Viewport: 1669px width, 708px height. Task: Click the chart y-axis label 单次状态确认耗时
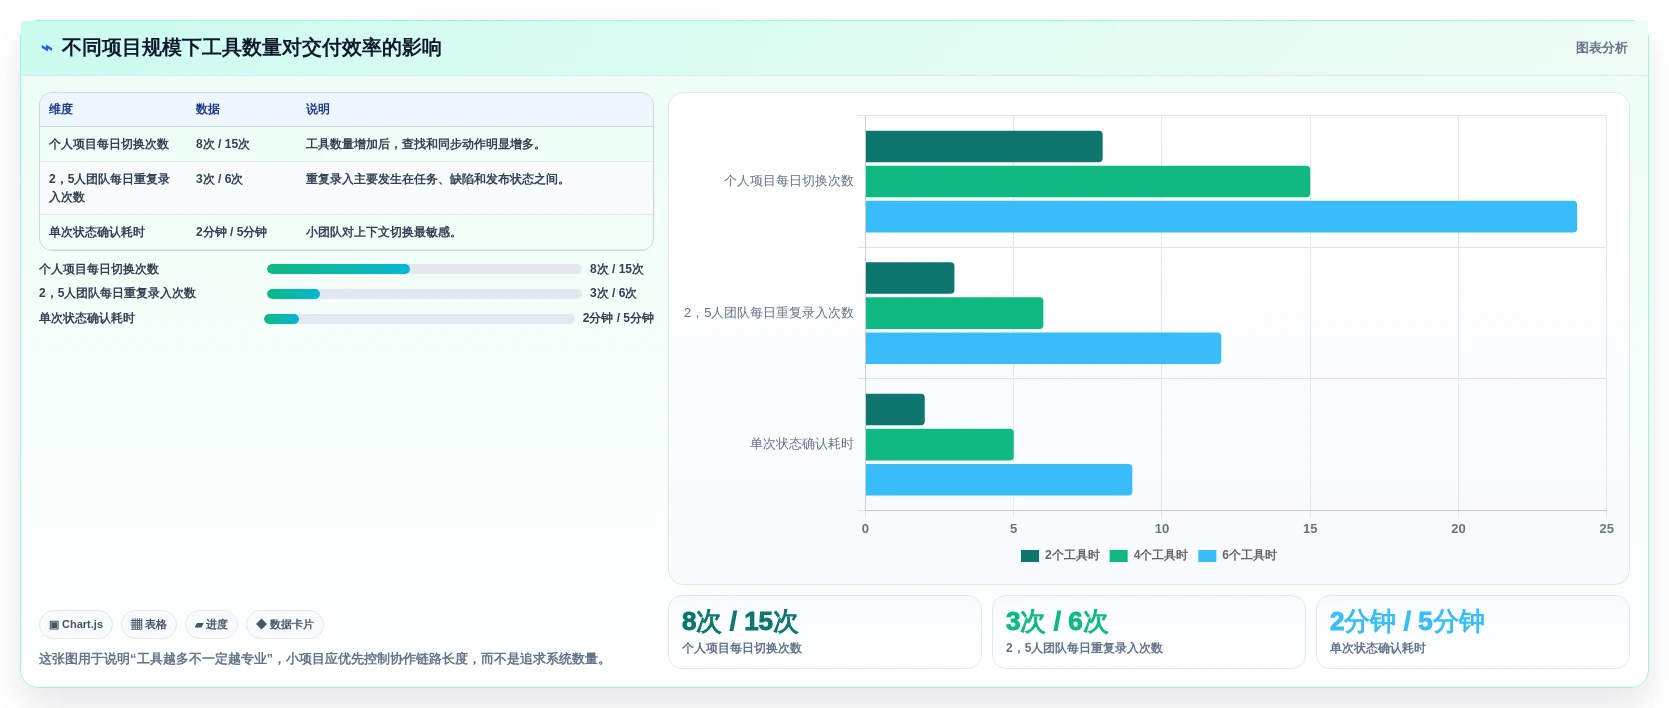802,444
